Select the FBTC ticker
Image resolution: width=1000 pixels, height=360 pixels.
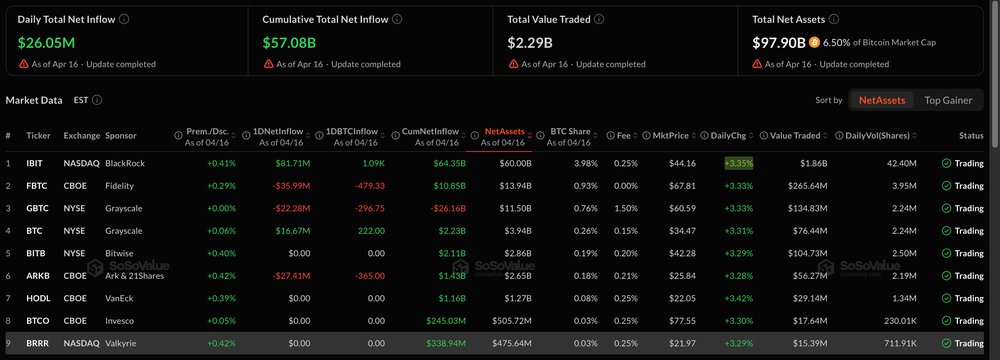coord(36,186)
